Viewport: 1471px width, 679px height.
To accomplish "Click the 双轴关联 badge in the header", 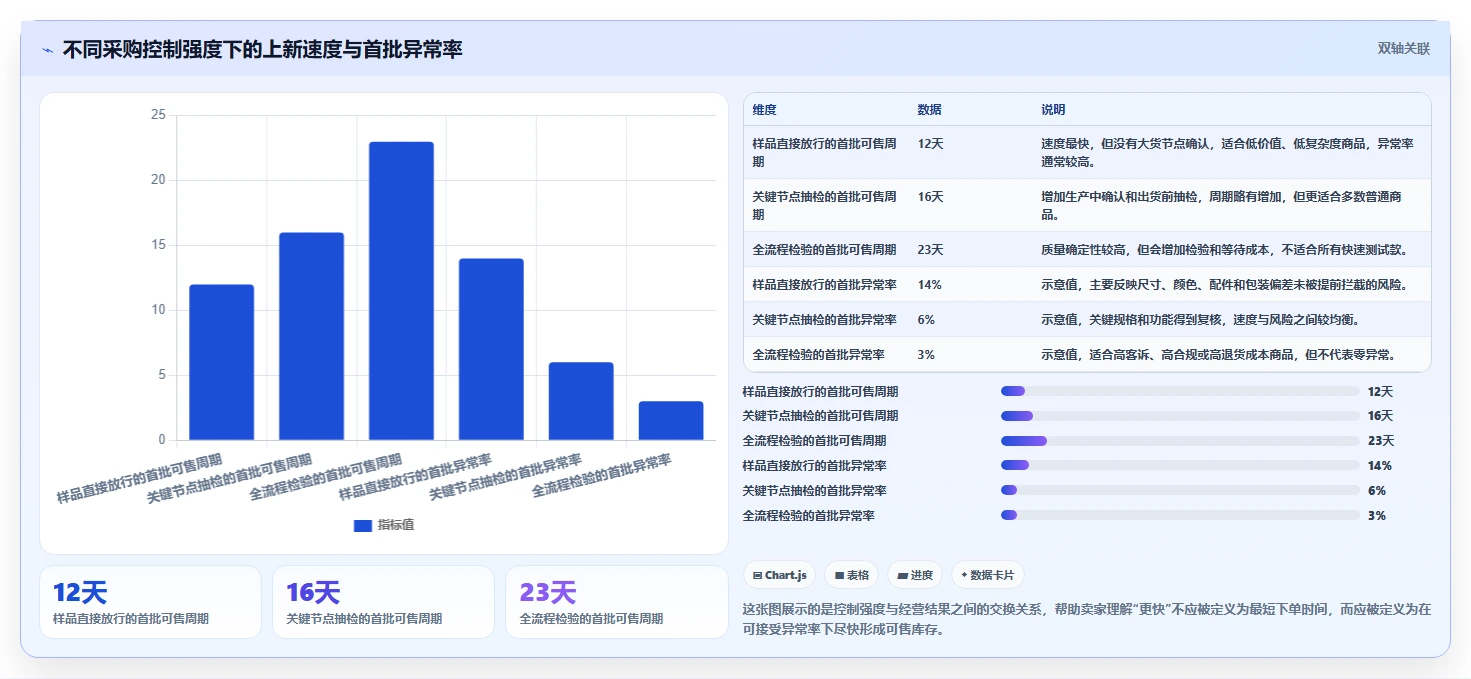I will pyautogui.click(x=1404, y=49).
